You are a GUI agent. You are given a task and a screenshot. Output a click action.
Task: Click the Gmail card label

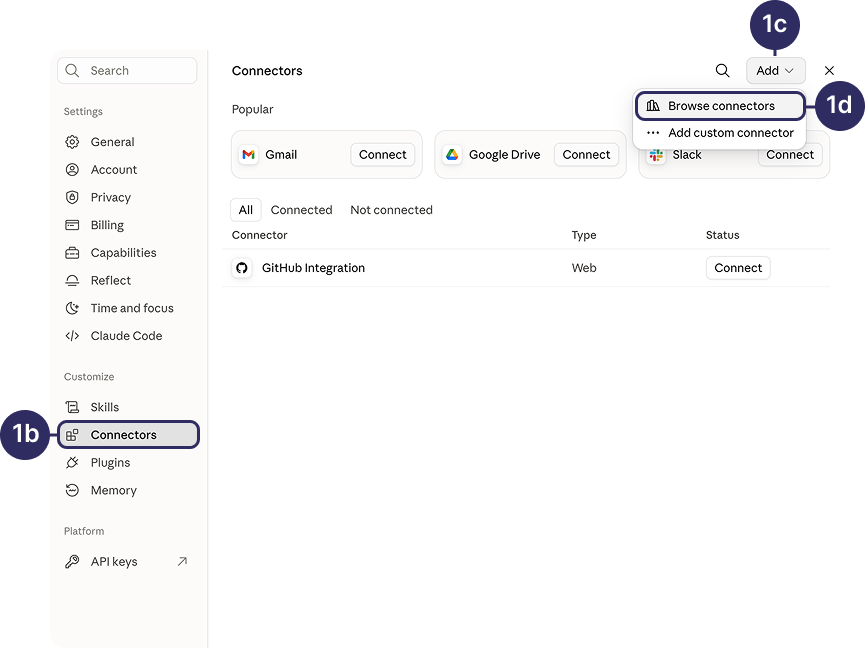pos(281,154)
